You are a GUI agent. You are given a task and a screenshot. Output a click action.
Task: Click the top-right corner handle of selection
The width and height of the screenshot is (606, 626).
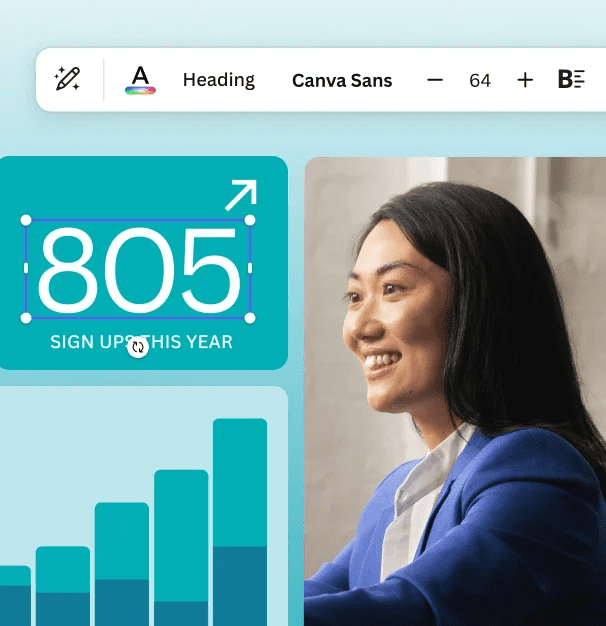tap(250, 220)
